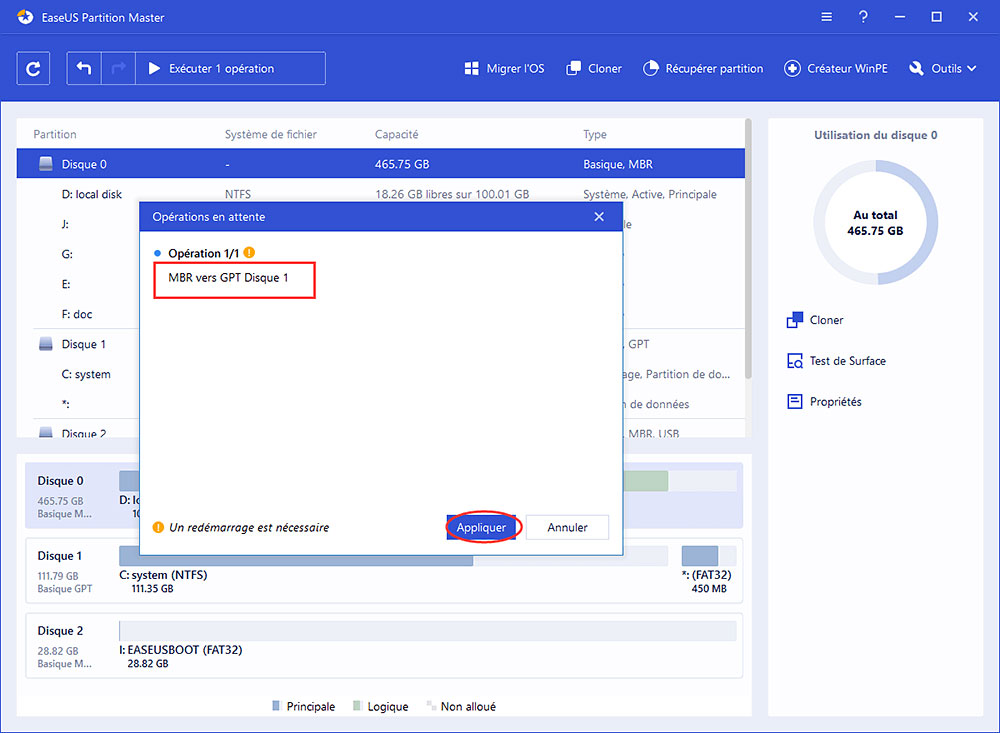Select Disque 1 label in disk map
1000x733 pixels.
[x=60, y=556]
